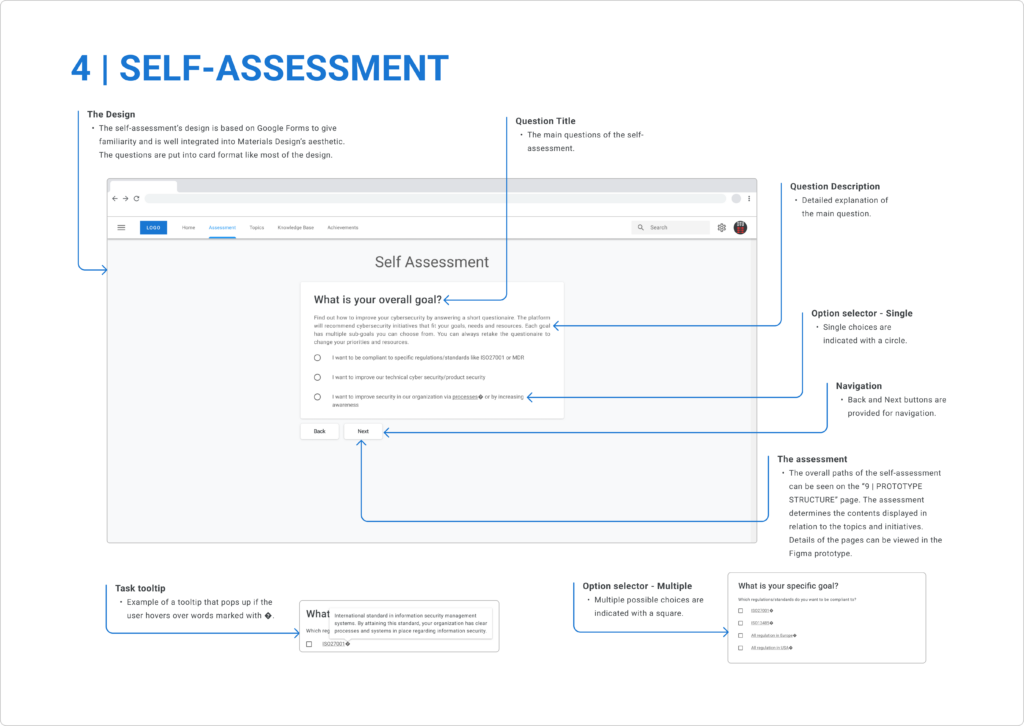Choose improve technical cyber security option
Image resolution: width=1024 pixels, height=726 pixels.
click(x=317, y=377)
